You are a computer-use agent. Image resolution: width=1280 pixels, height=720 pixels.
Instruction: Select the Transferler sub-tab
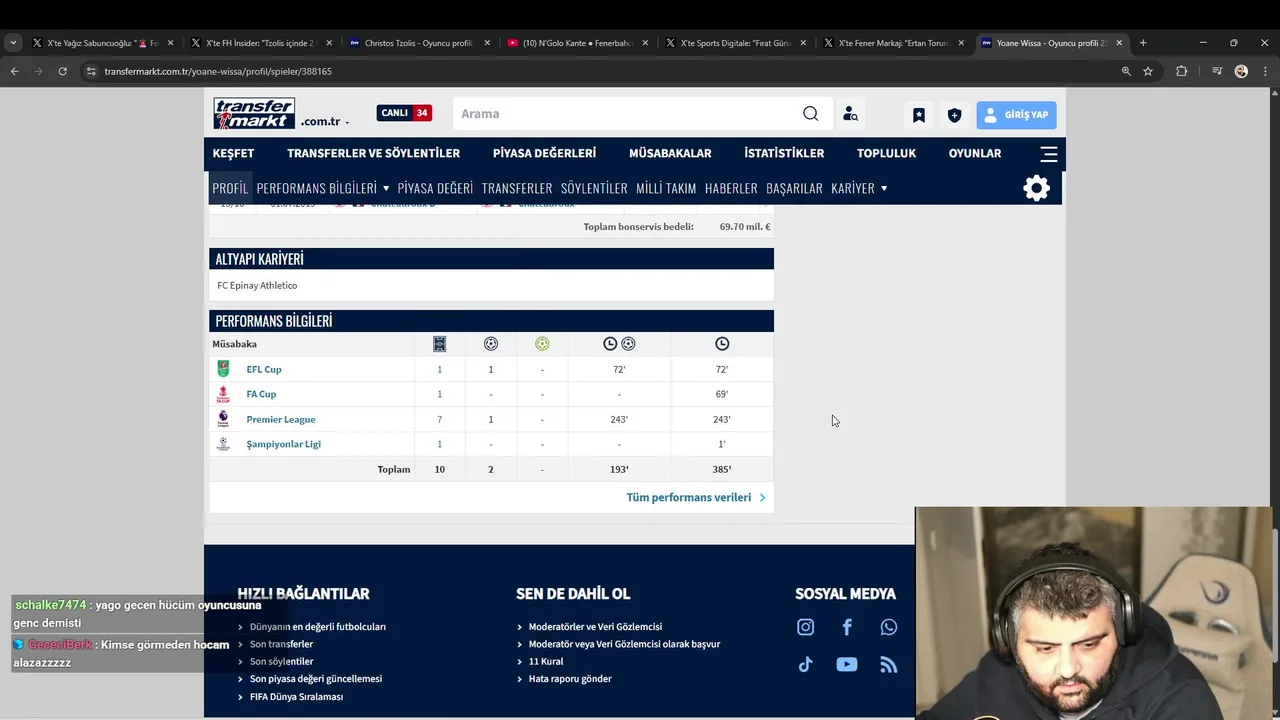click(x=517, y=188)
